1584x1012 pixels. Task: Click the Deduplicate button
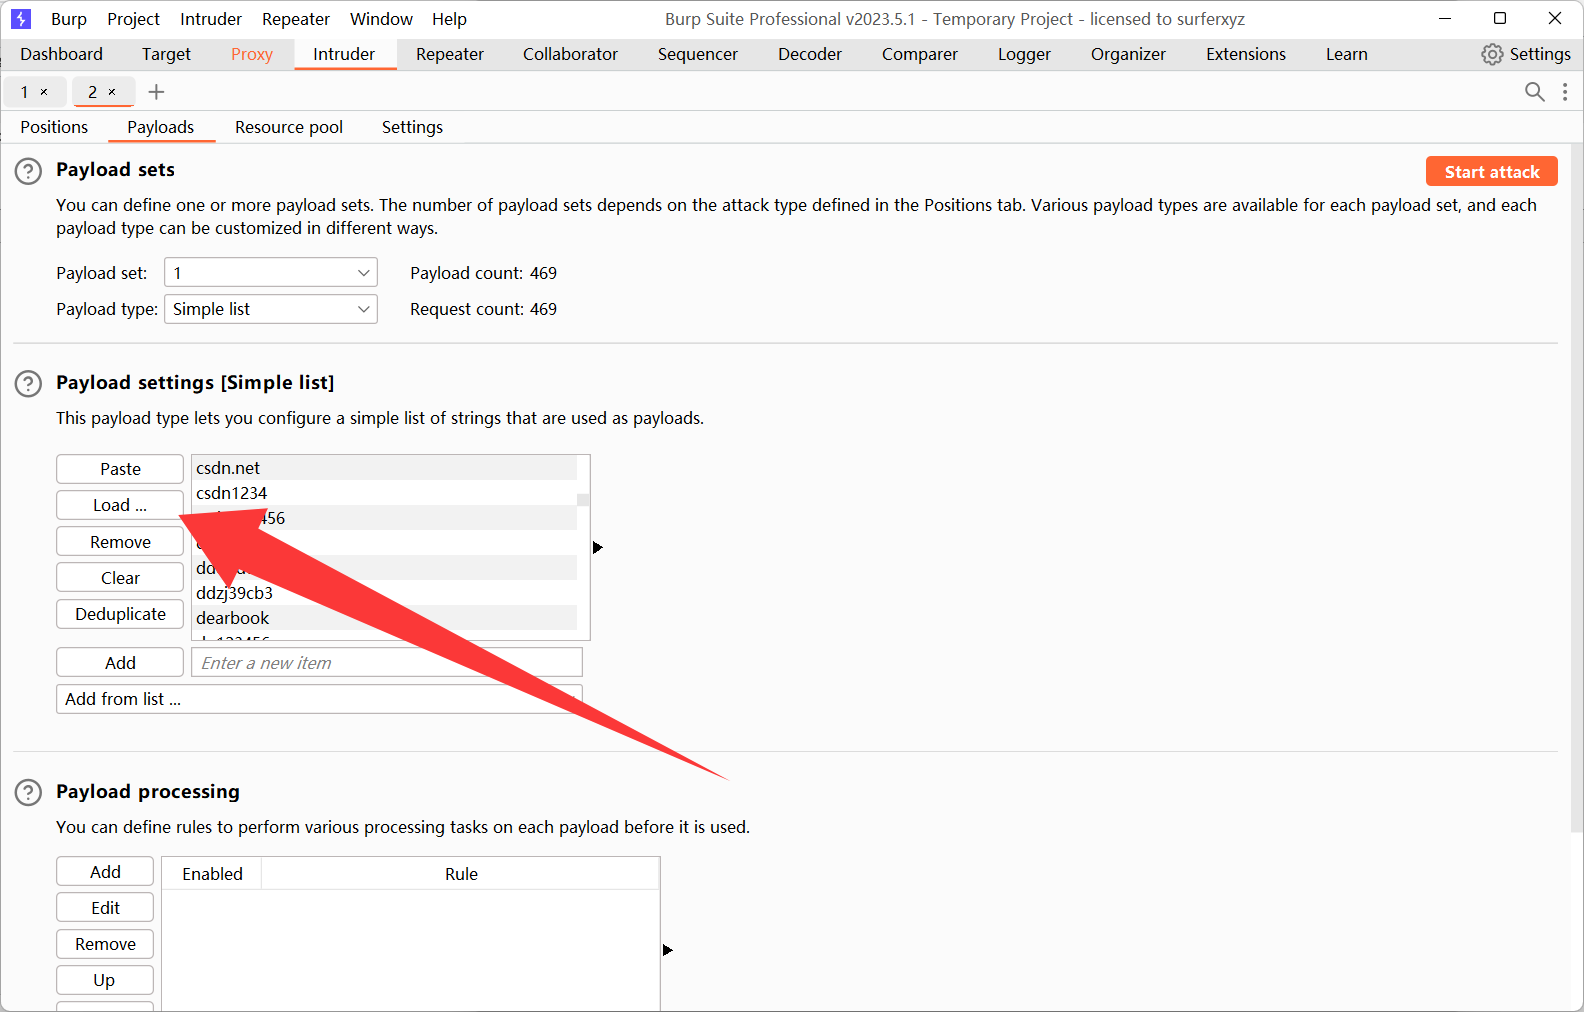(x=120, y=614)
